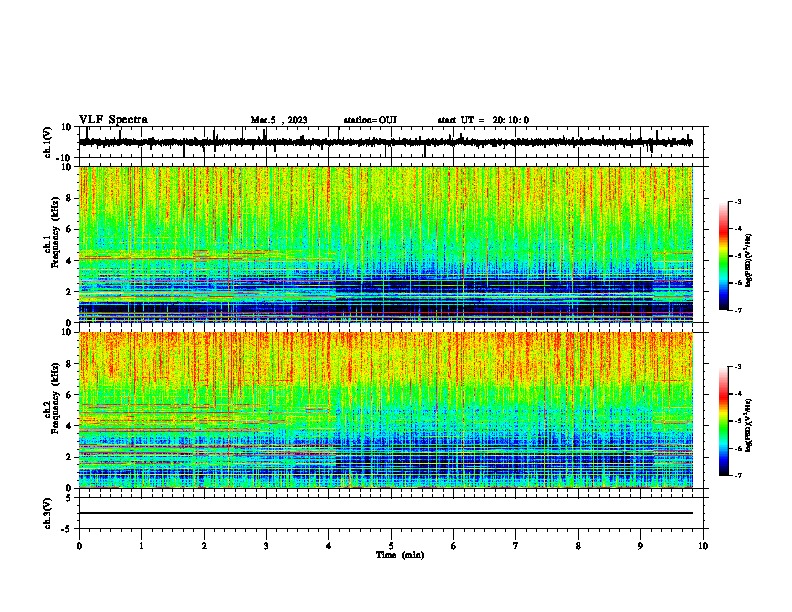Screen dimensions: 792x612
Task: Select the ch.1 spectrogram color scale bar
Action: 724,256
